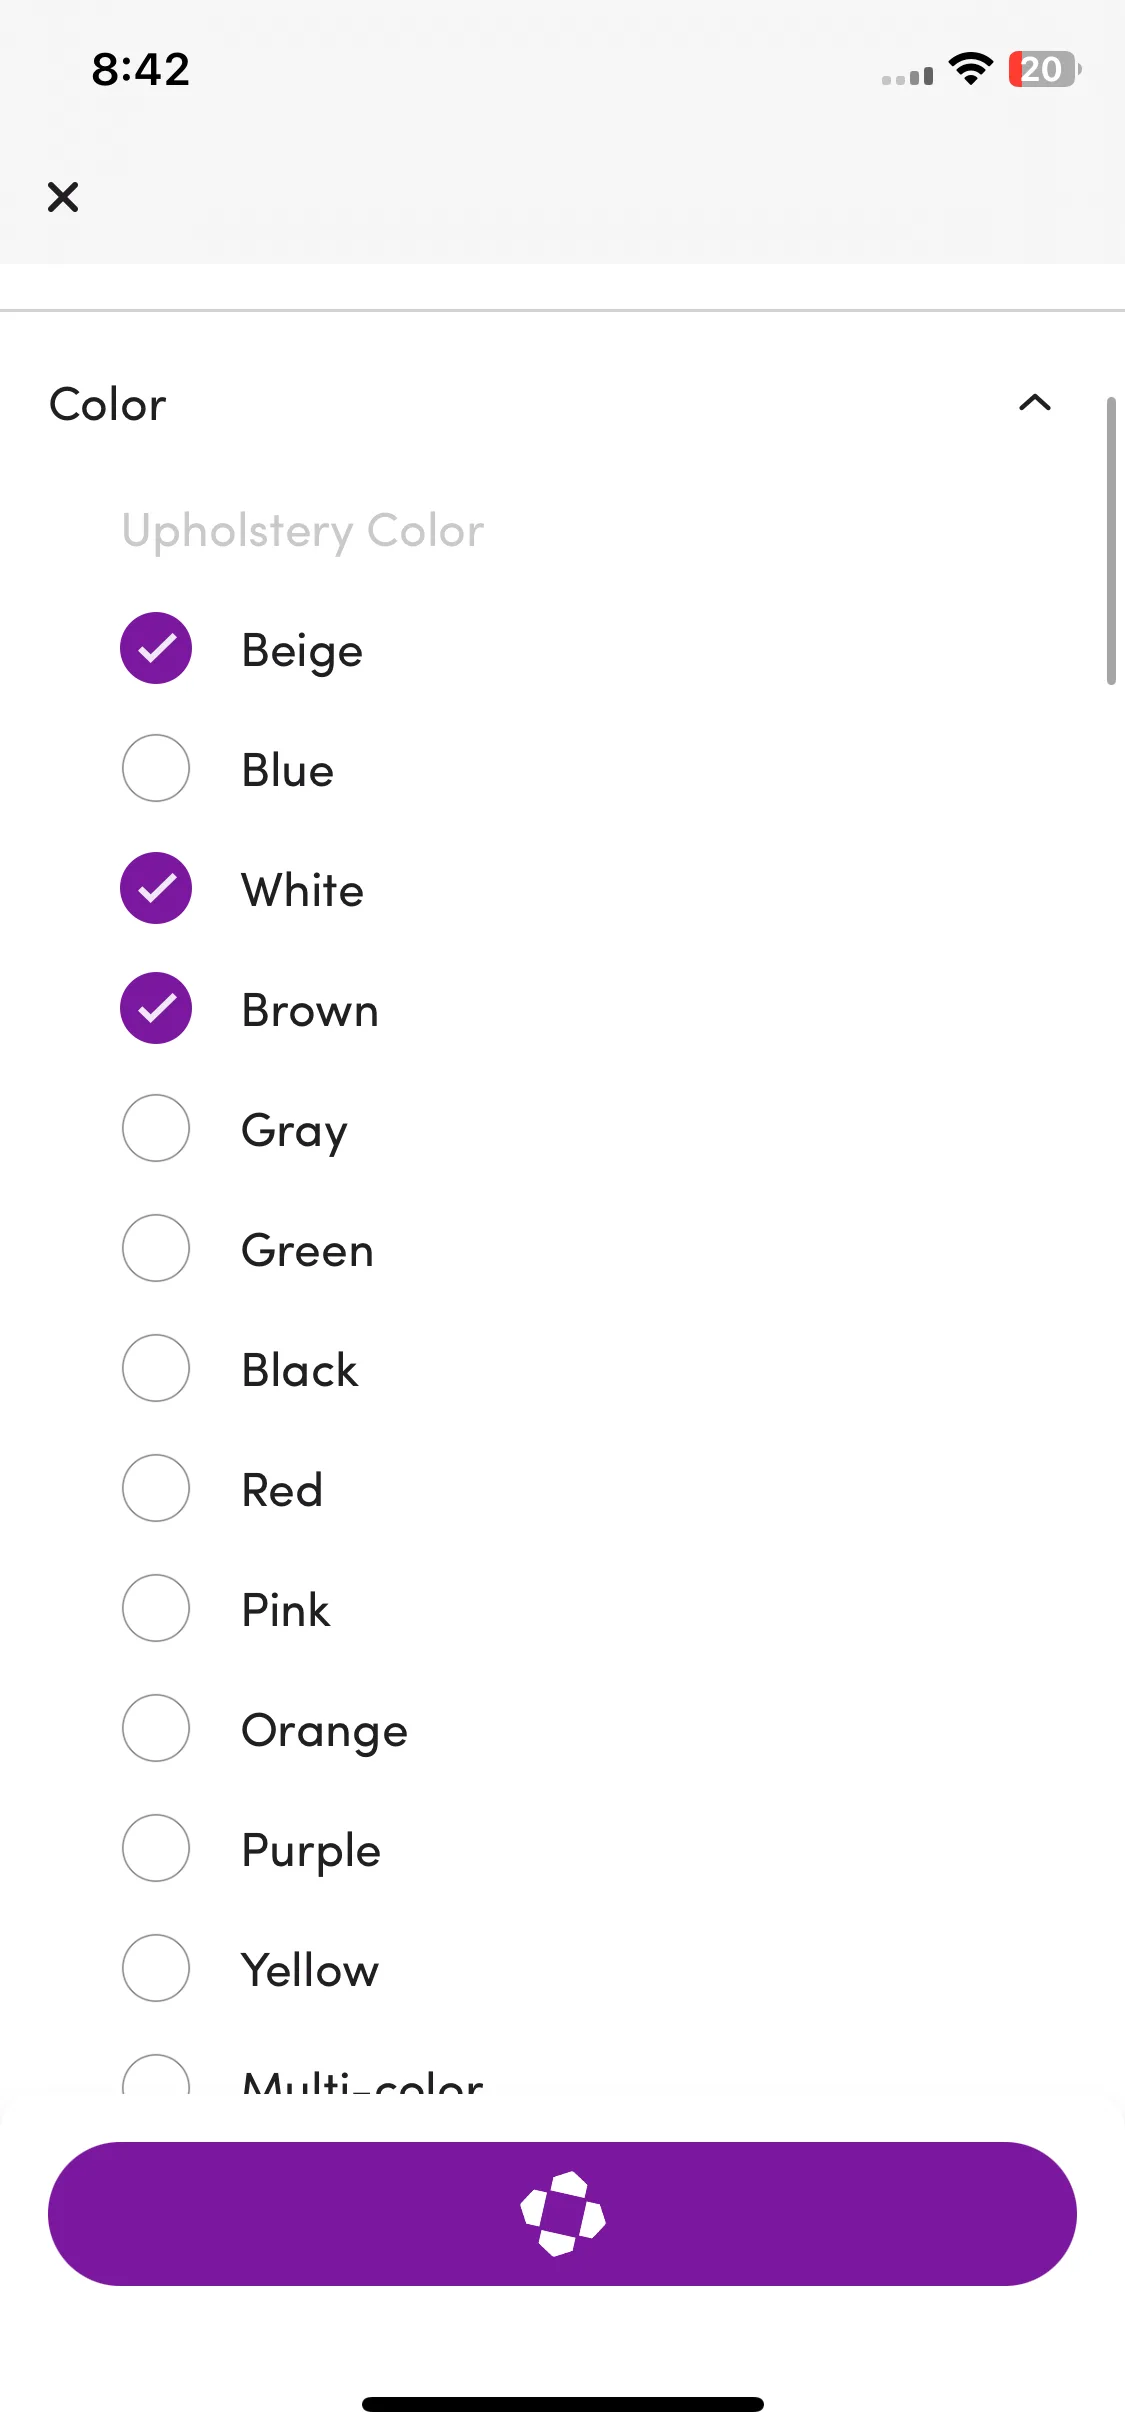The height and width of the screenshot is (2436, 1125).
Task: Collapse the Color section chevron
Action: (1035, 403)
